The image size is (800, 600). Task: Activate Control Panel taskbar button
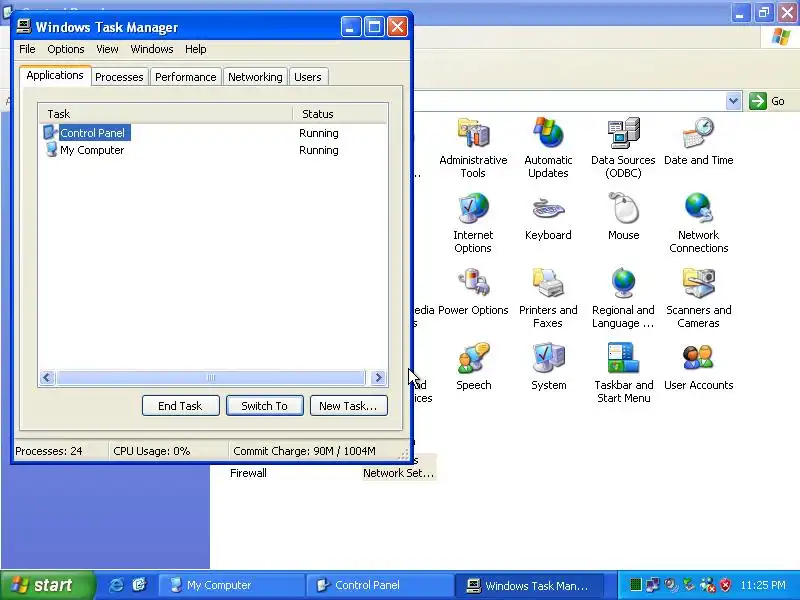[380, 585]
